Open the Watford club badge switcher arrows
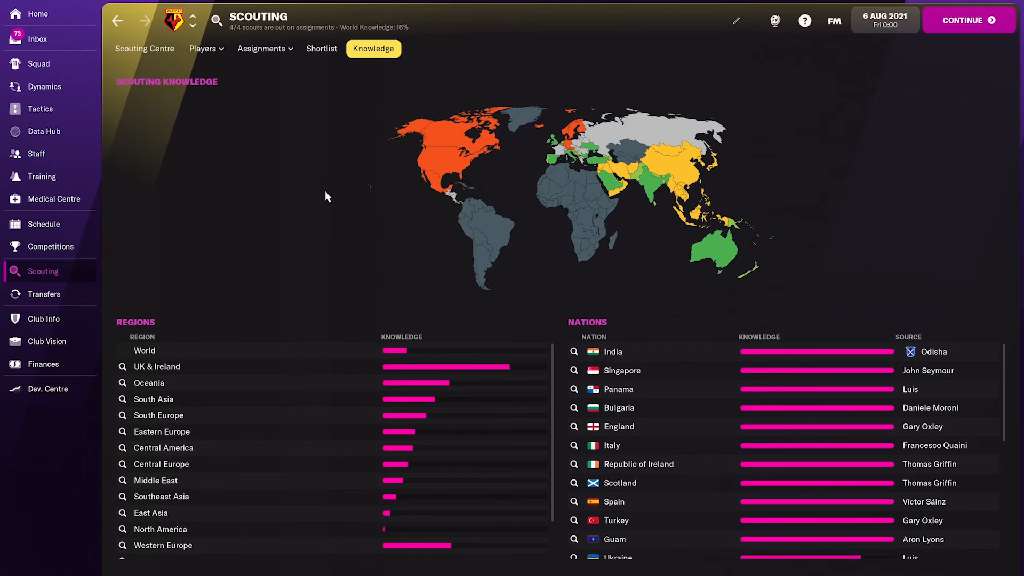The width and height of the screenshot is (1024, 576). click(193, 21)
